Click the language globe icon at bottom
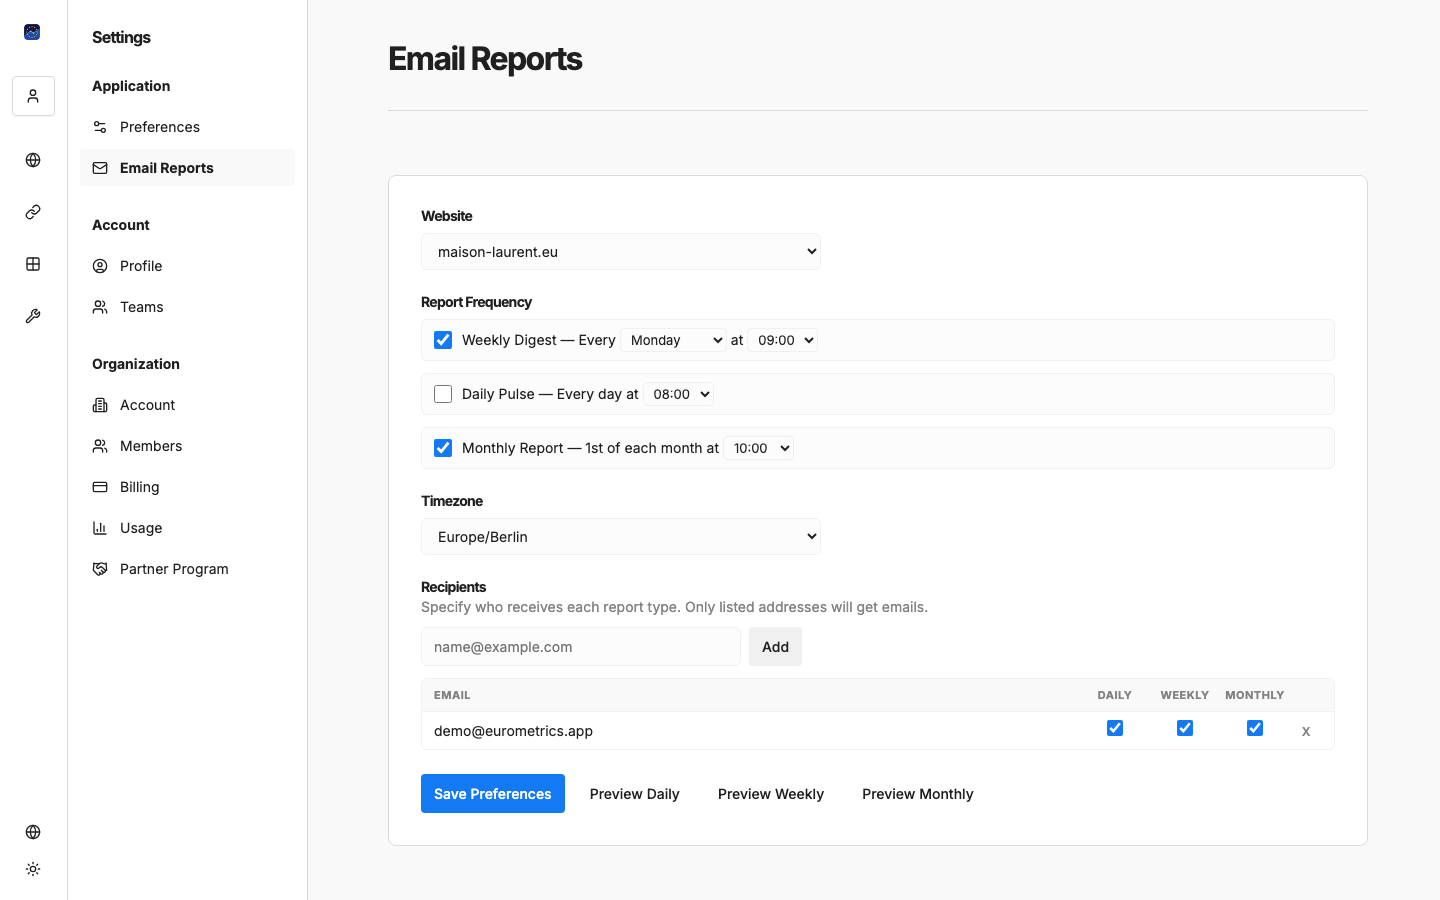The image size is (1440, 900). point(33,832)
